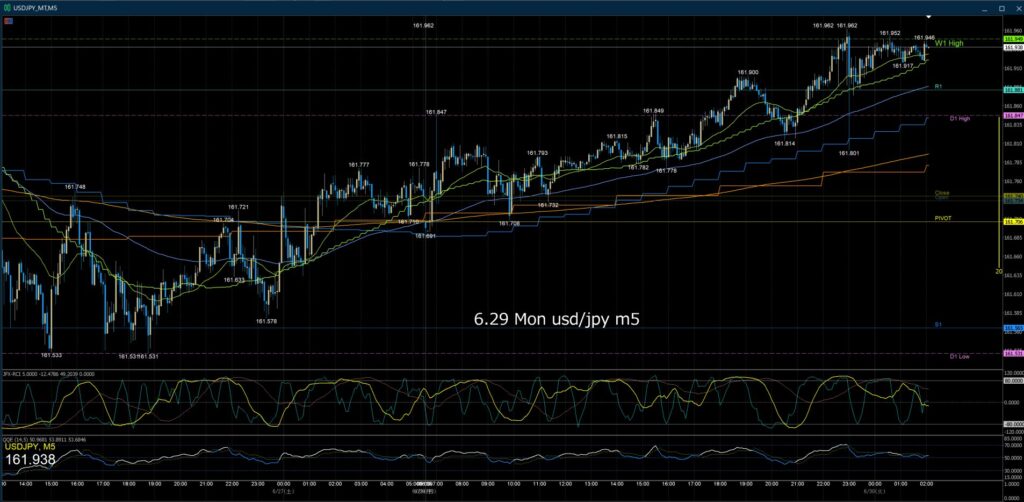
Task: Click the small red icon below the title
Action: coord(8,21)
